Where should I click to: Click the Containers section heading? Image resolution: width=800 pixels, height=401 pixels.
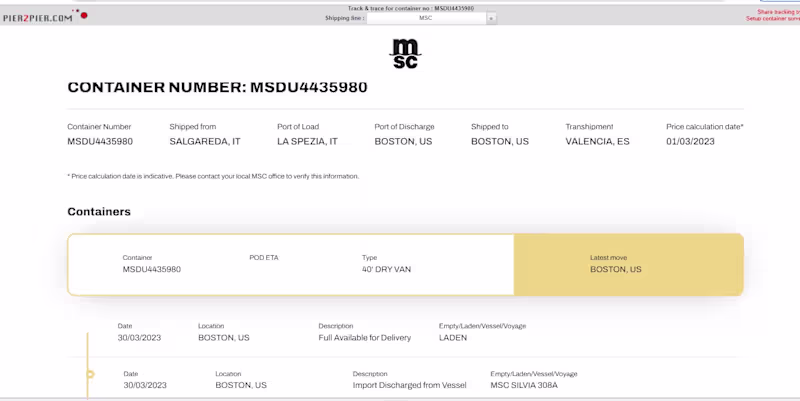pyautogui.click(x=99, y=212)
